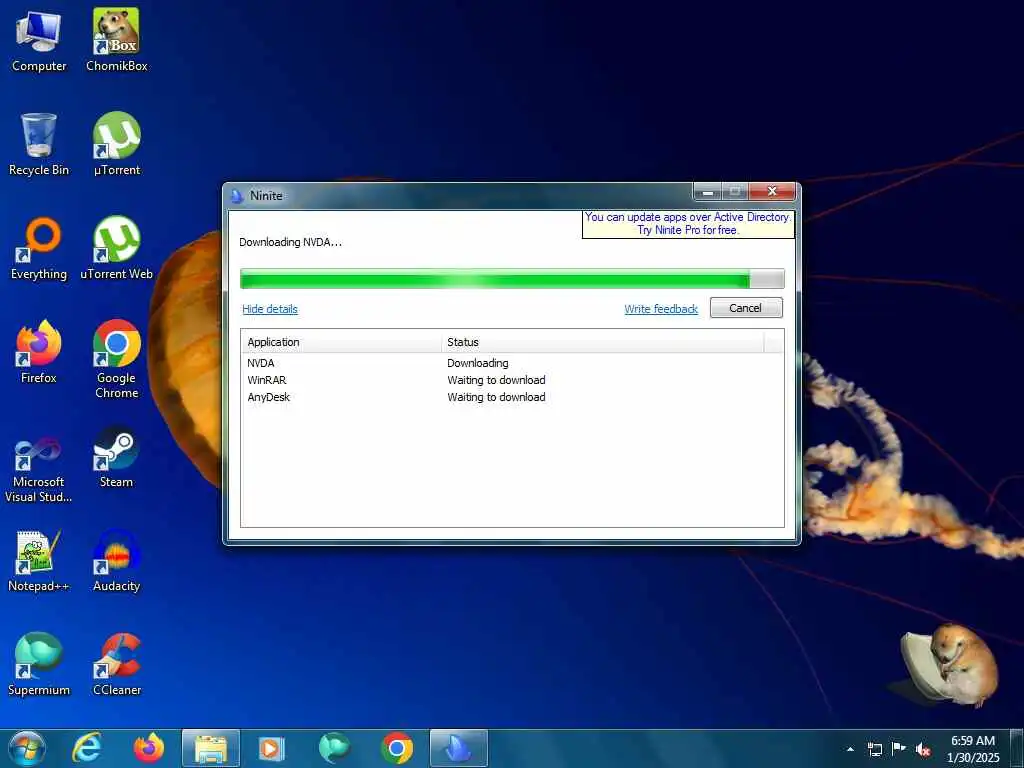Click the green download progress bar
This screenshot has width=1024, height=768.
(512, 279)
